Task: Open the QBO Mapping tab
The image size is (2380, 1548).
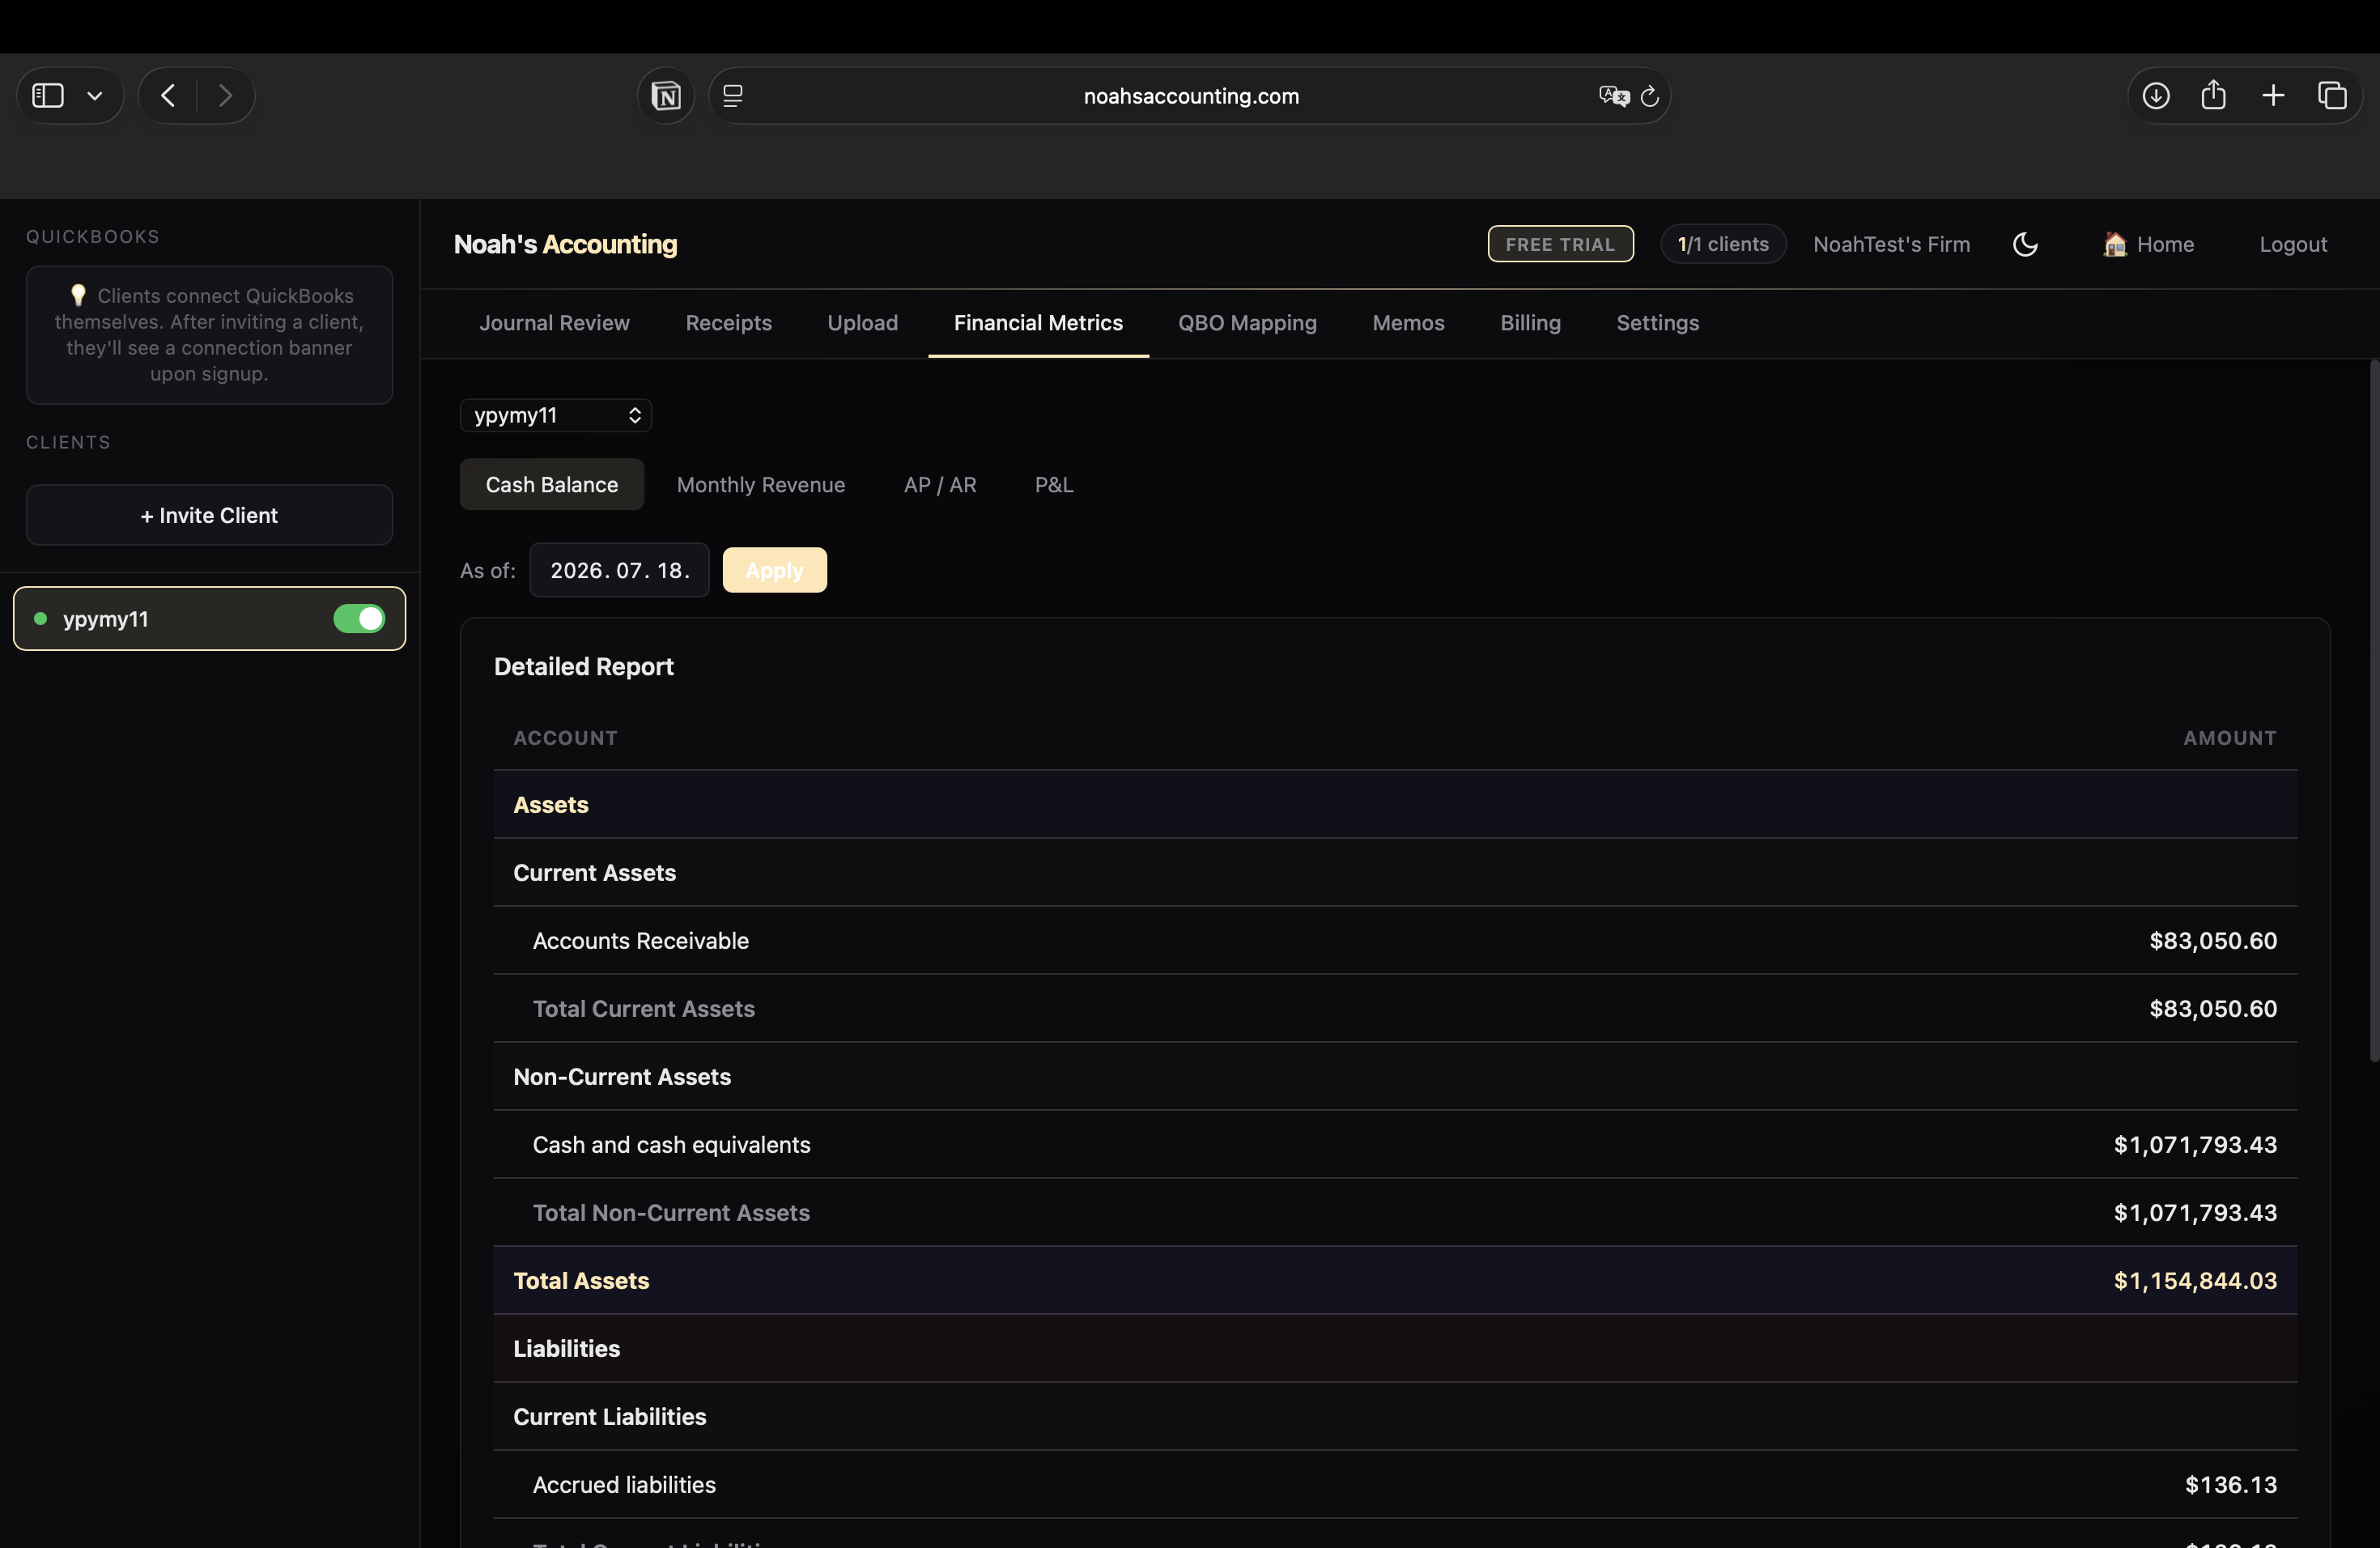Action: click(1247, 323)
